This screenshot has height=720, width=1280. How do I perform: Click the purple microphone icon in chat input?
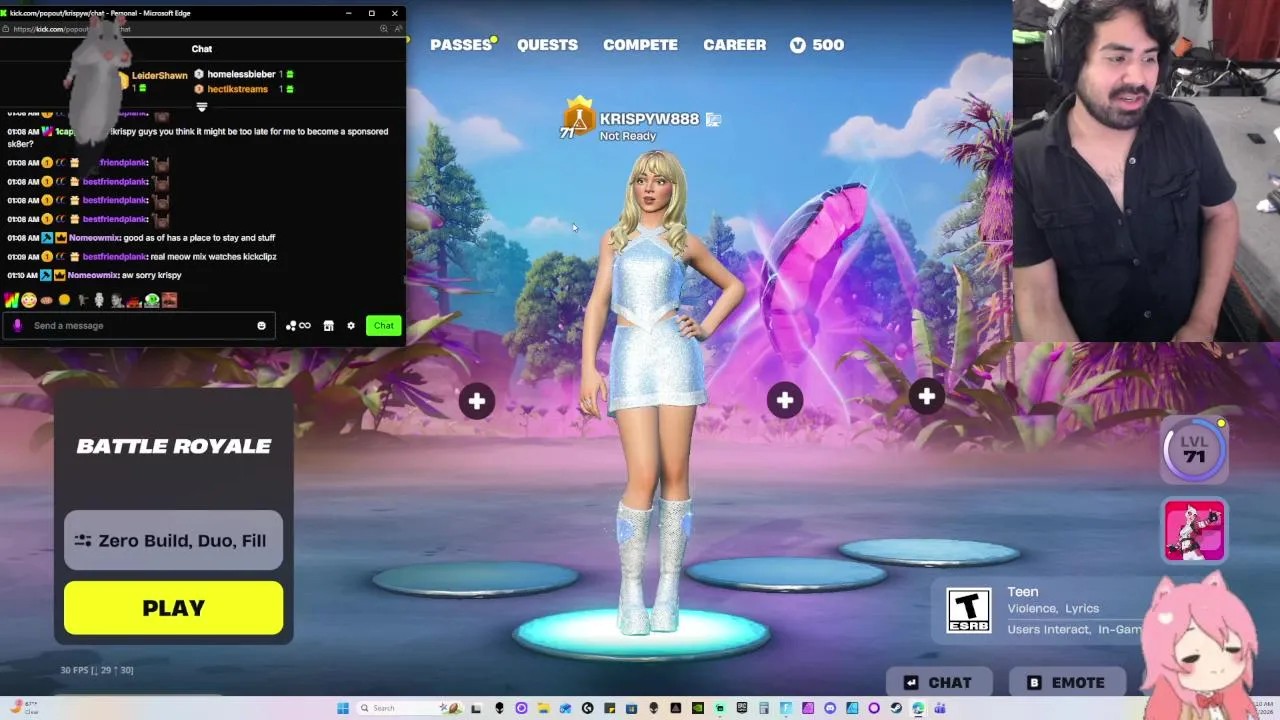click(17, 325)
